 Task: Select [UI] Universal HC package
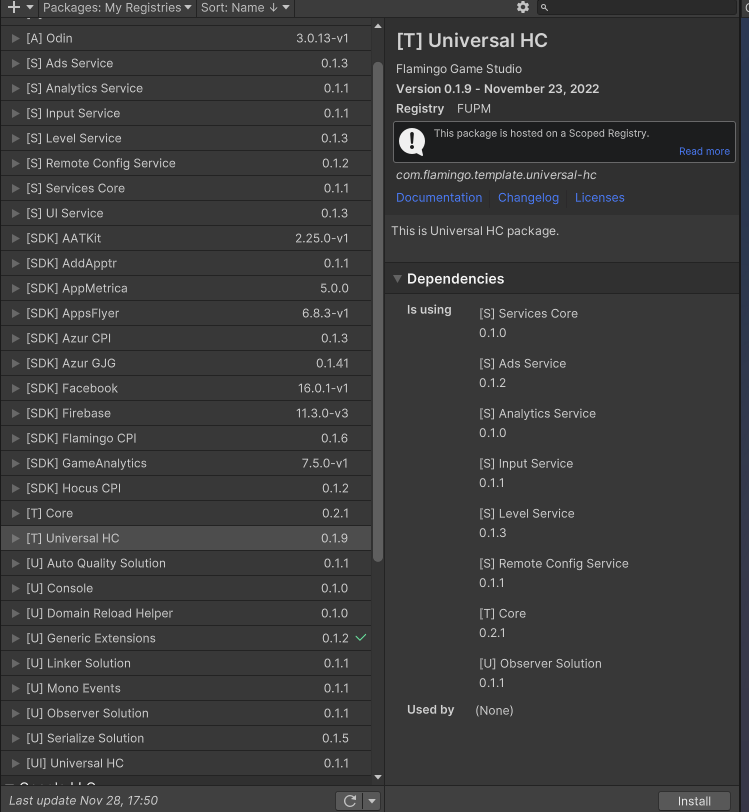[x=186, y=763]
